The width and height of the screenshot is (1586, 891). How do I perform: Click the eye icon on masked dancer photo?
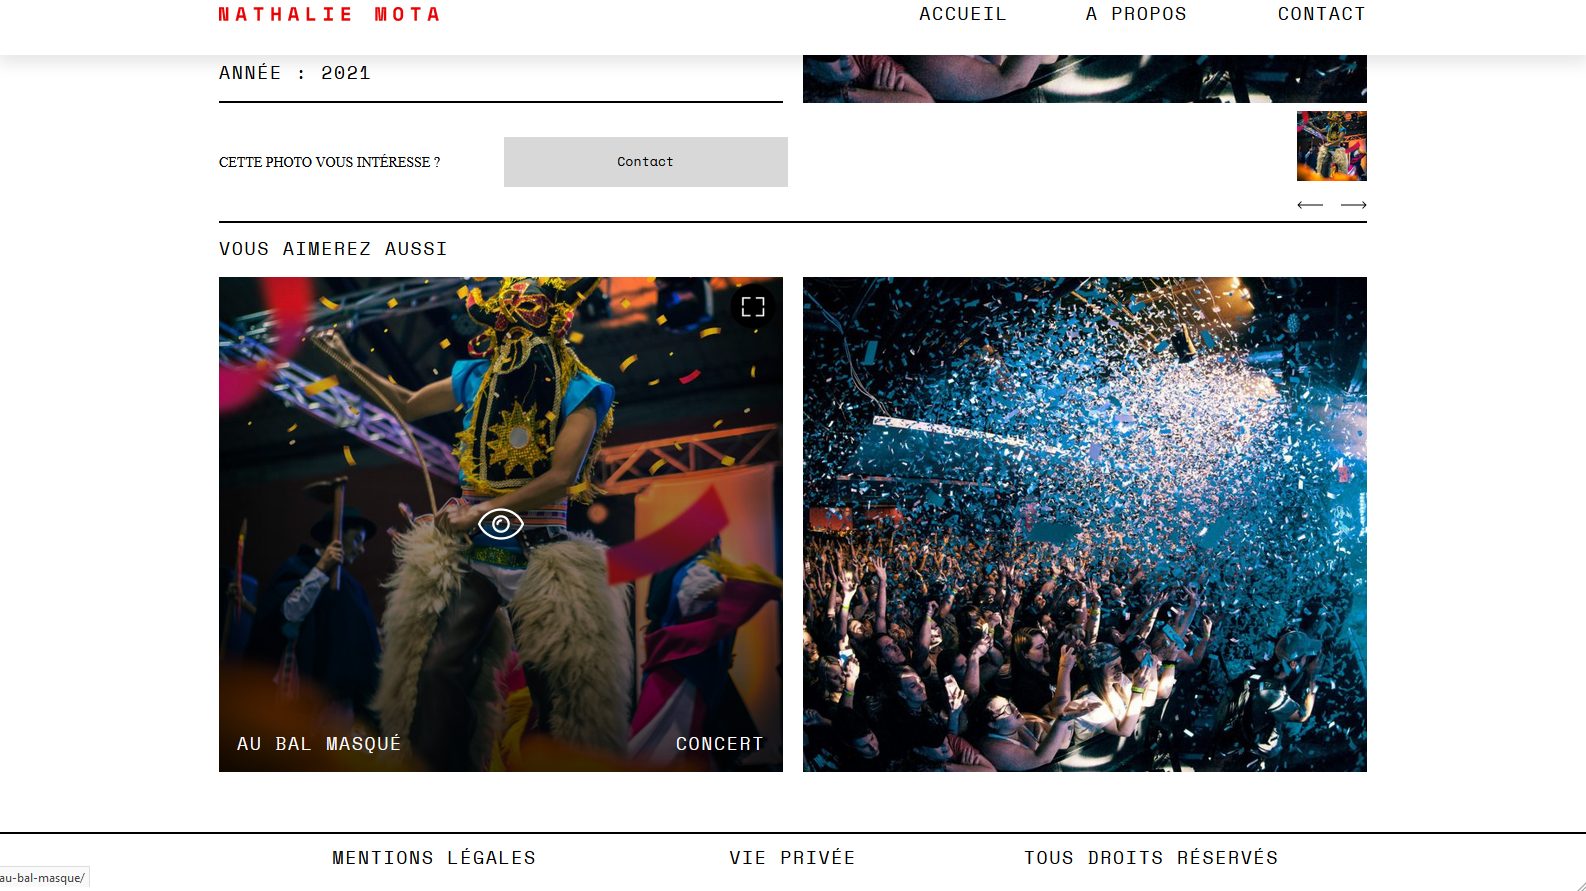click(501, 523)
